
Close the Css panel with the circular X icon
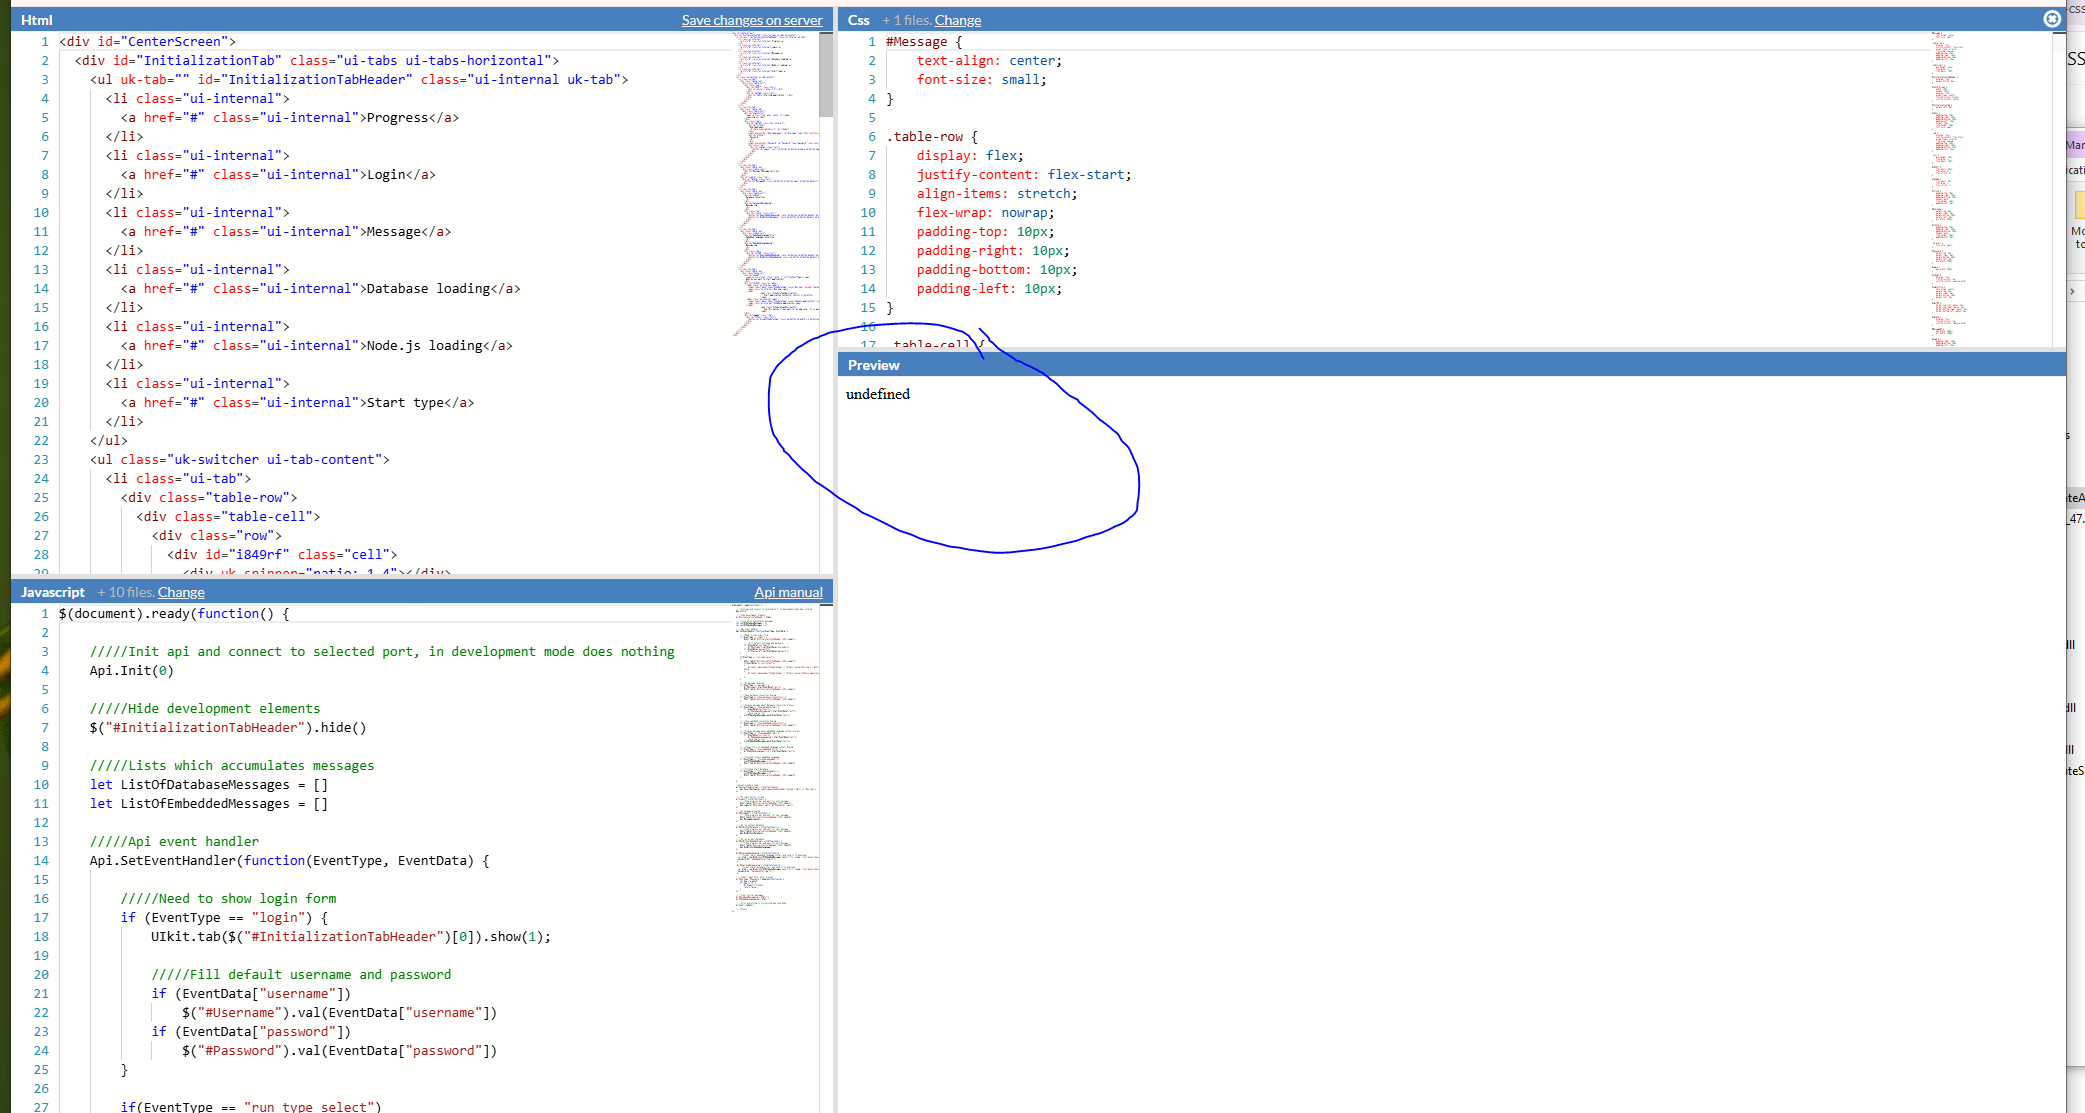[x=2053, y=18]
